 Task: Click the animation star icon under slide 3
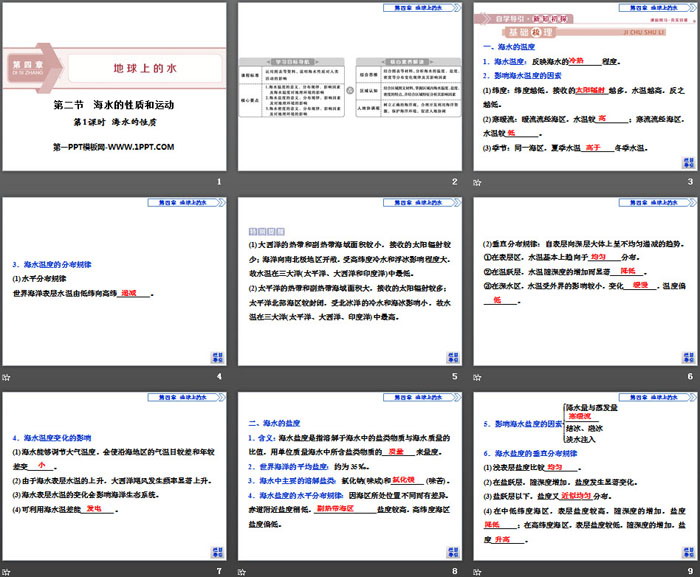(475, 181)
